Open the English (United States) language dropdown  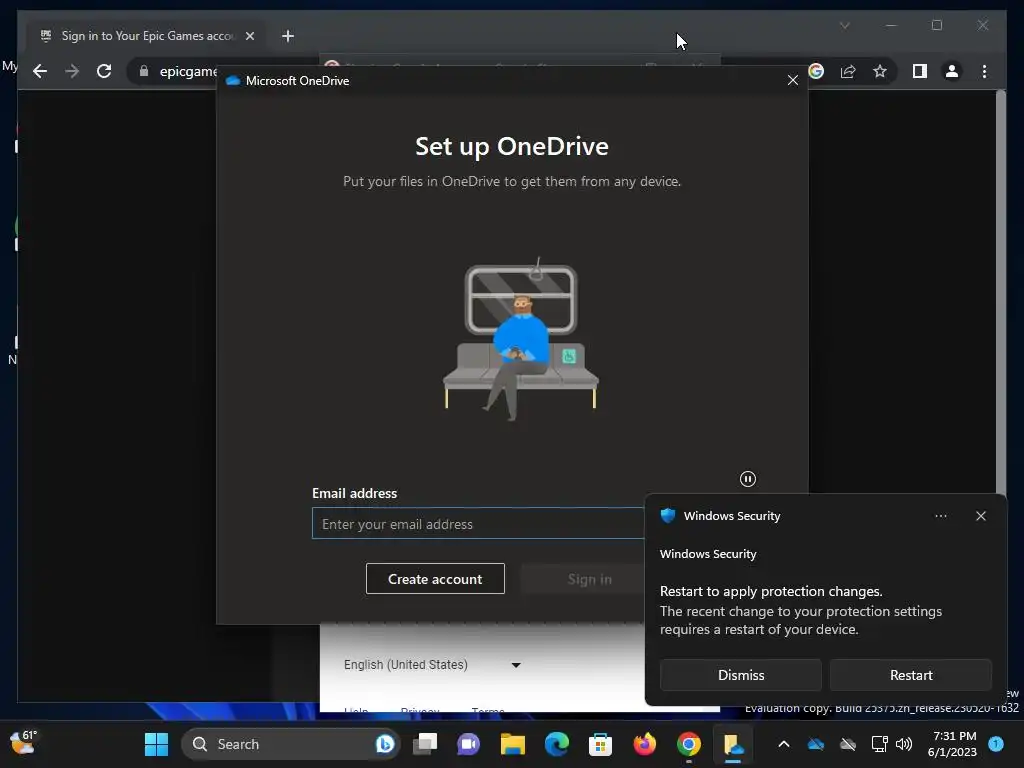click(432, 665)
